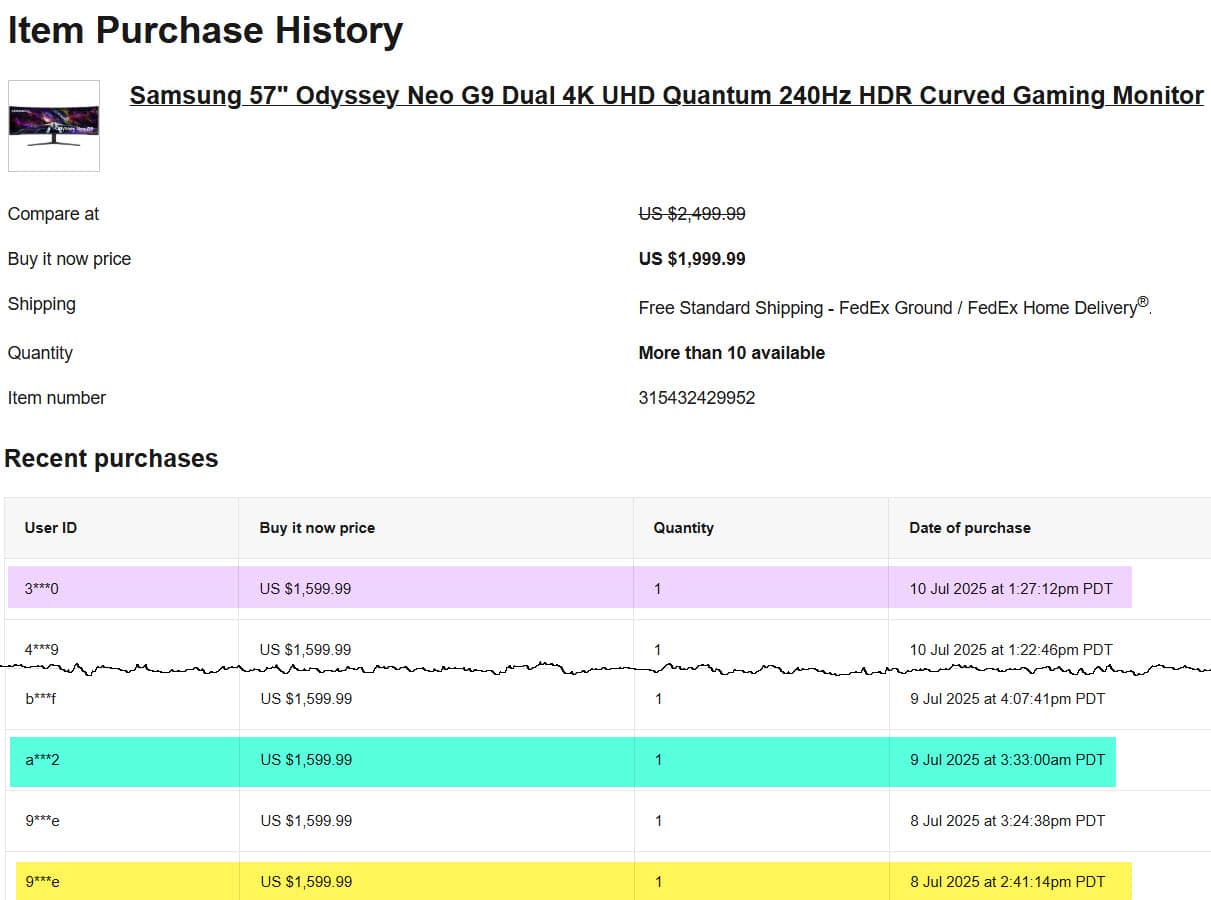This screenshot has width=1211, height=900.
Task: Click the User ID column header
Action: (x=50, y=528)
